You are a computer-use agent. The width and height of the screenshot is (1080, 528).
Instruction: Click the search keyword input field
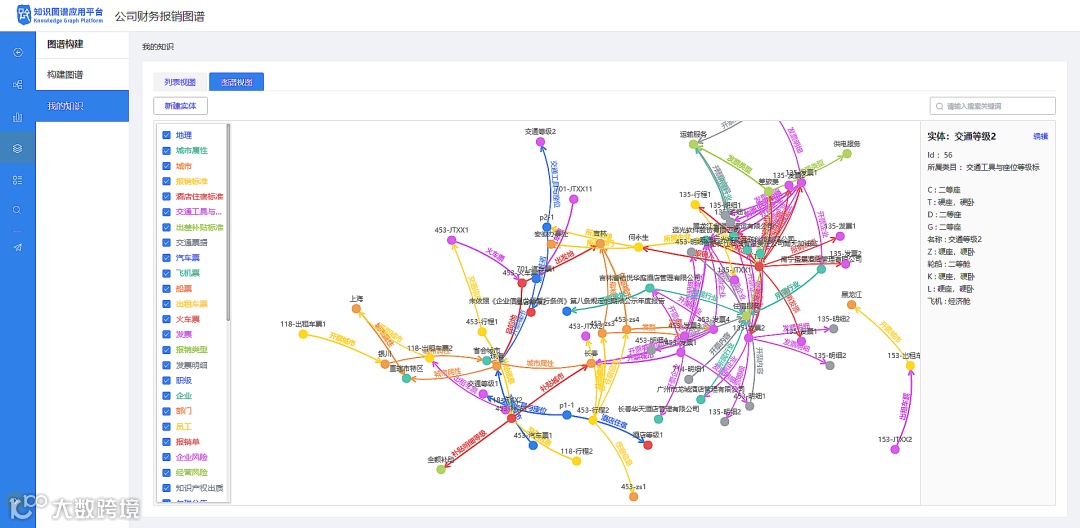[x=993, y=106]
